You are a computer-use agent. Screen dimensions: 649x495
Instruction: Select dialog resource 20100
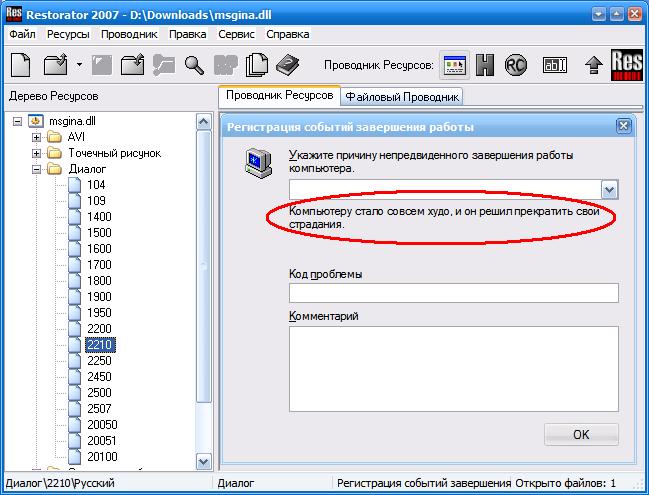click(x=102, y=457)
